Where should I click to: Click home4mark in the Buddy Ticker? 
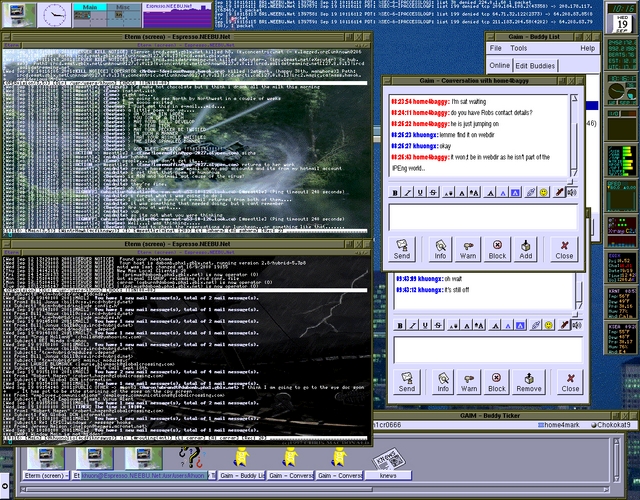pyautogui.click(x=558, y=425)
